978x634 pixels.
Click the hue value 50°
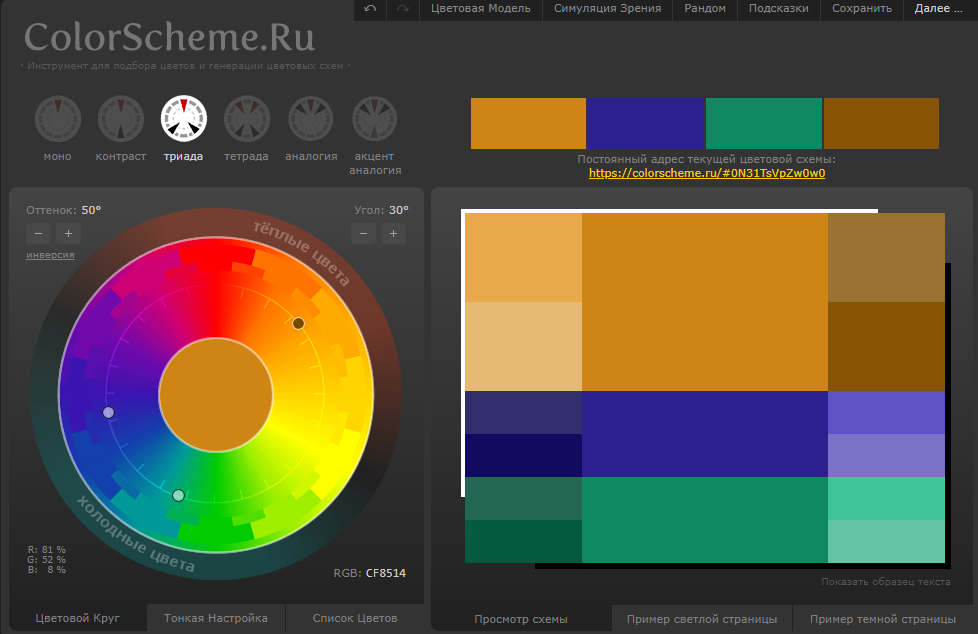[91, 210]
